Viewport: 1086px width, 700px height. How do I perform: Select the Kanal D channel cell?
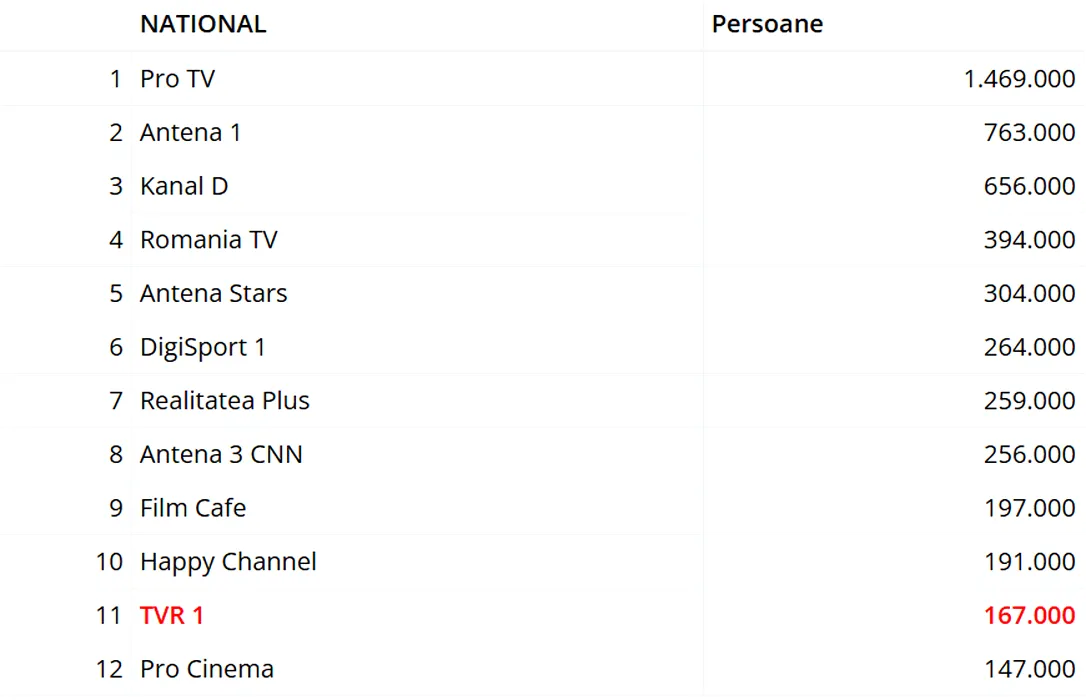184,186
